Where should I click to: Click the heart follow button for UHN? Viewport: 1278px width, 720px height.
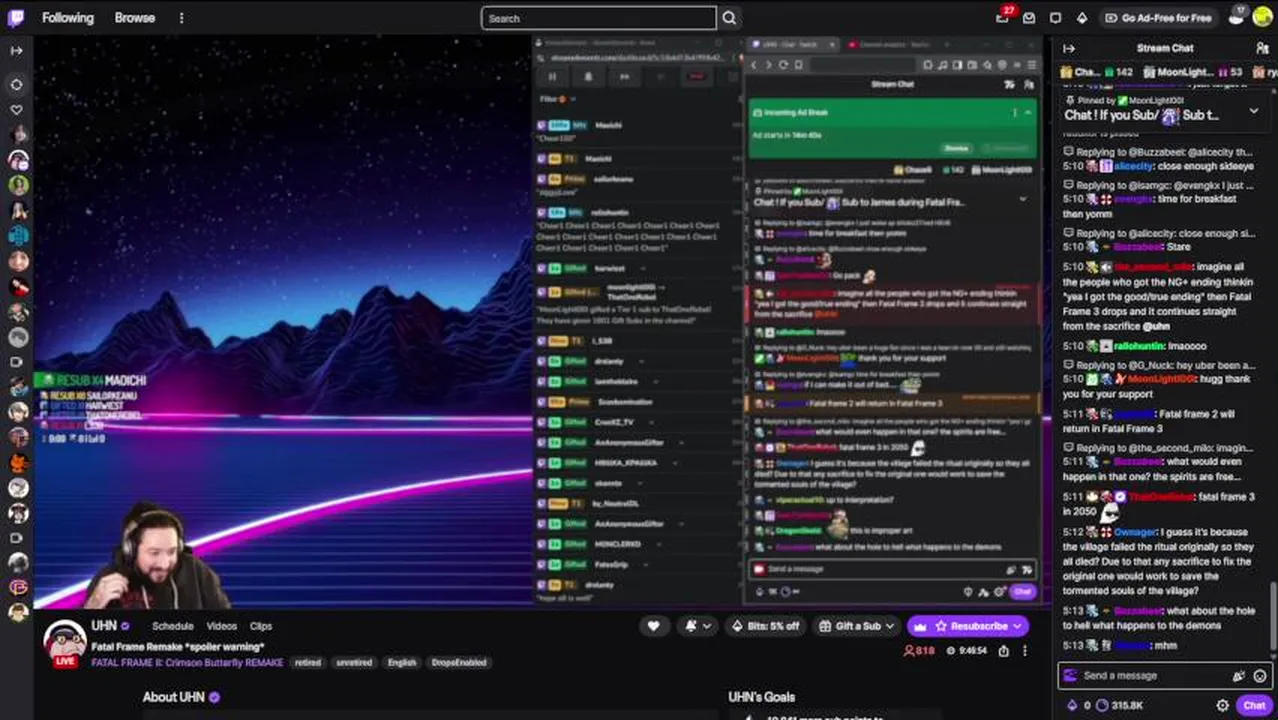click(x=653, y=626)
